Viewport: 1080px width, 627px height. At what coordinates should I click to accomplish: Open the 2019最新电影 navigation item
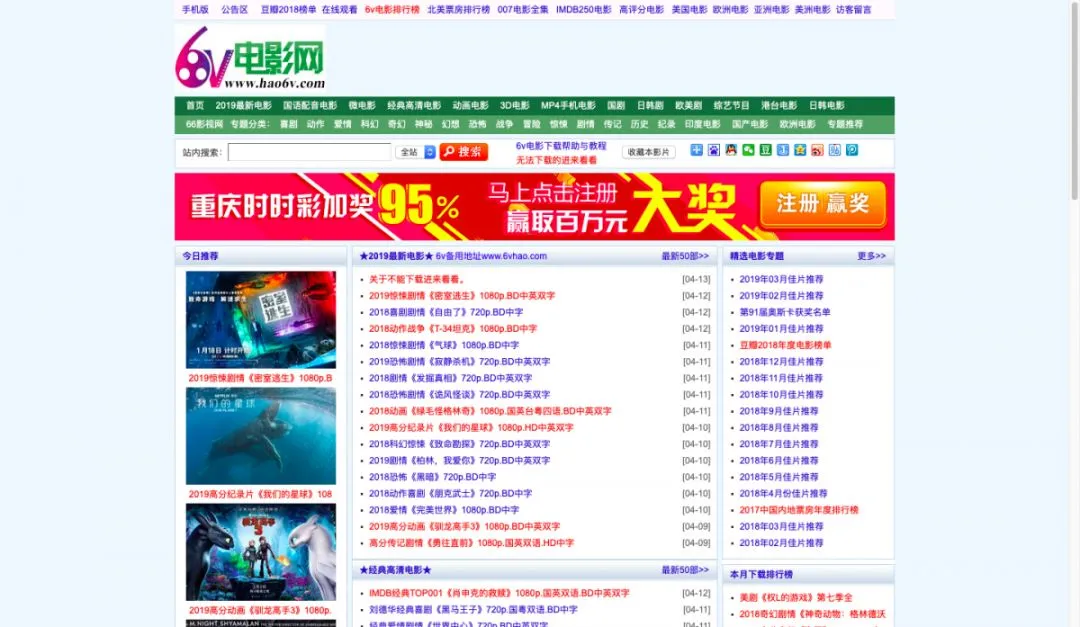click(244, 105)
